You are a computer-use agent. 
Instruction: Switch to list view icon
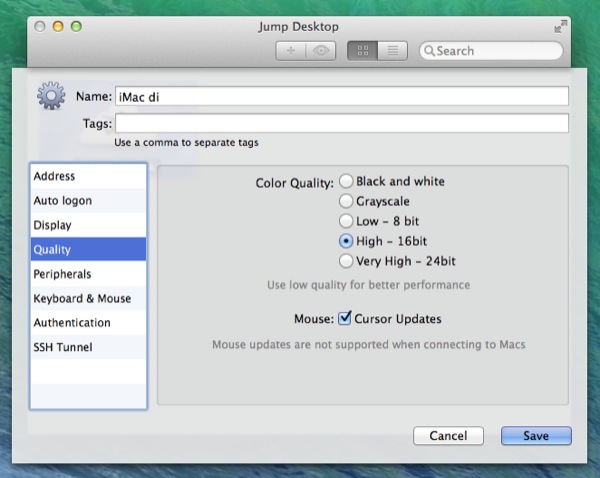point(393,51)
